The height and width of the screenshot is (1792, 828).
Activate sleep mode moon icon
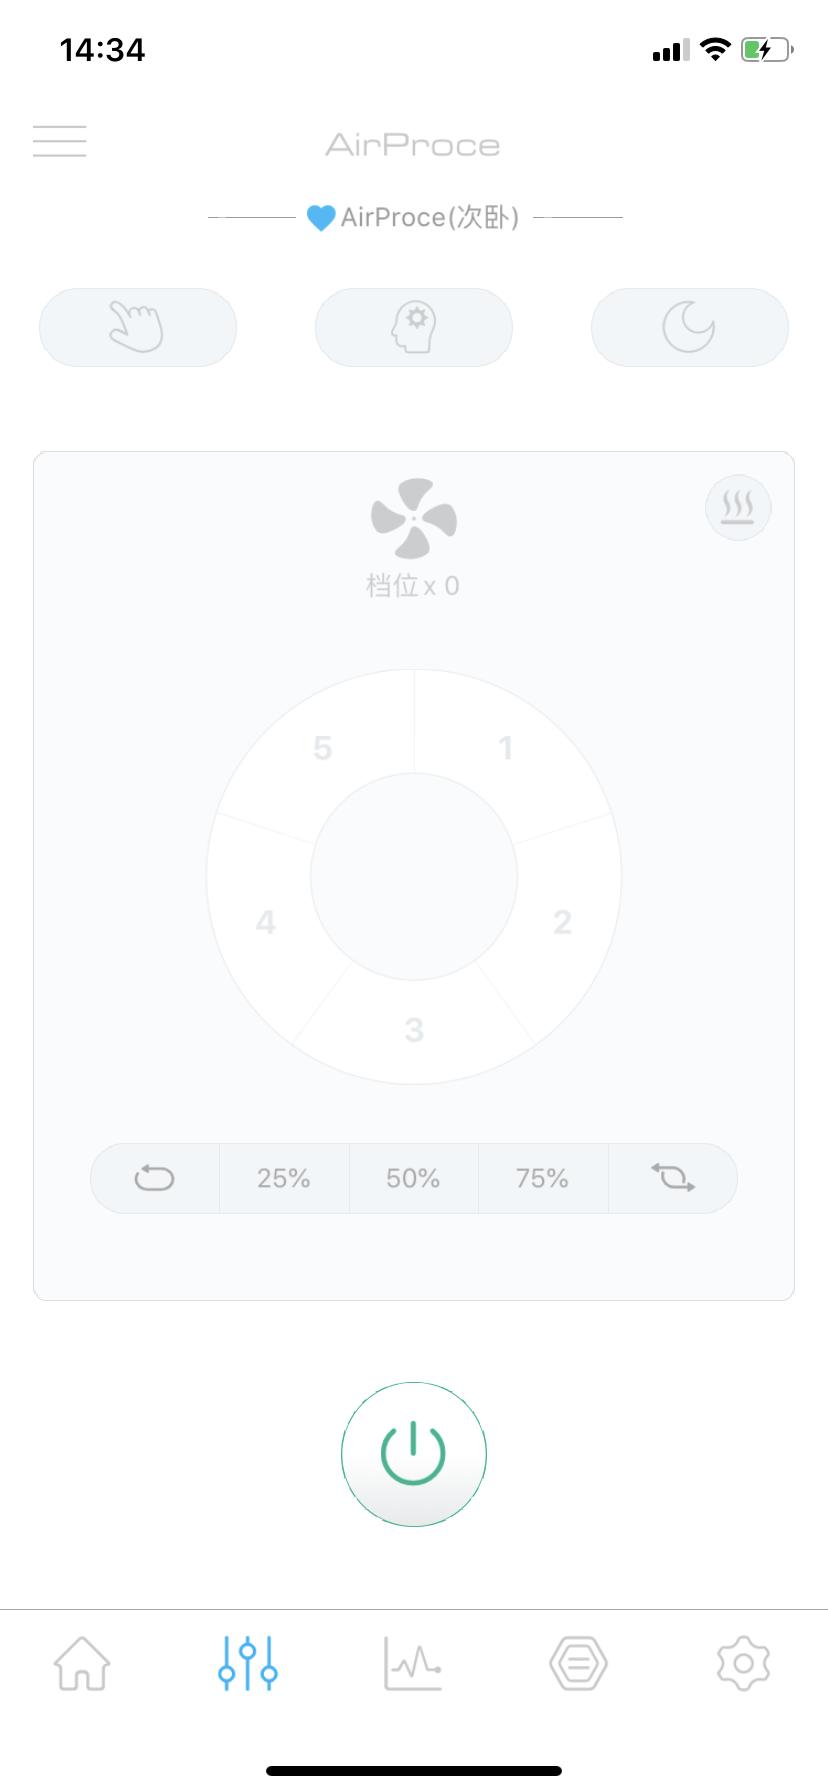point(689,327)
